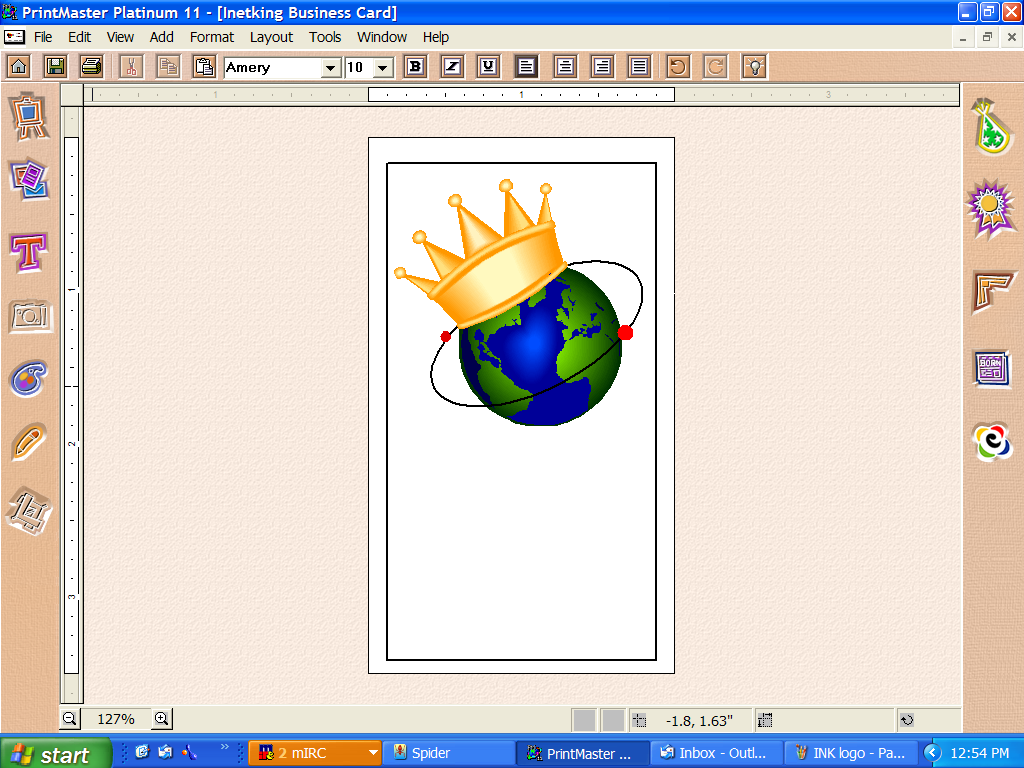Click the Home hub toolbar icon
This screenshot has height=768, width=1024.
click(x=19, y=67)
